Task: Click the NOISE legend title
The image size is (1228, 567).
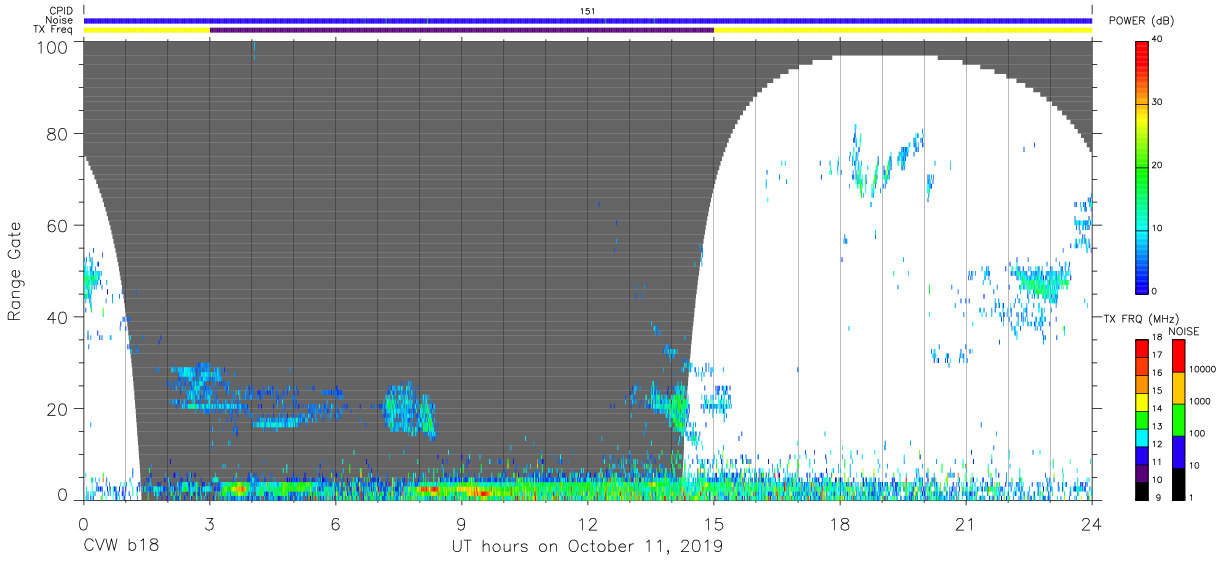Action: 1184,331
